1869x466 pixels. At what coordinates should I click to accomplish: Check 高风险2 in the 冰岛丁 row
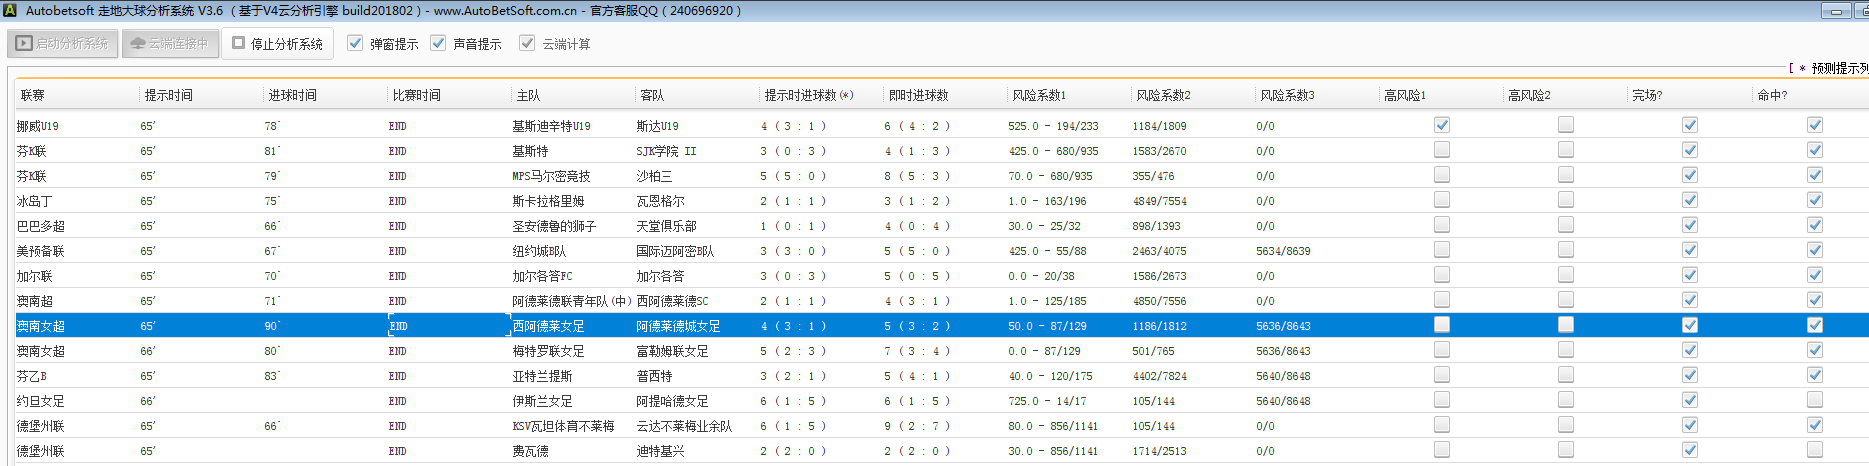click(1565, 200)
